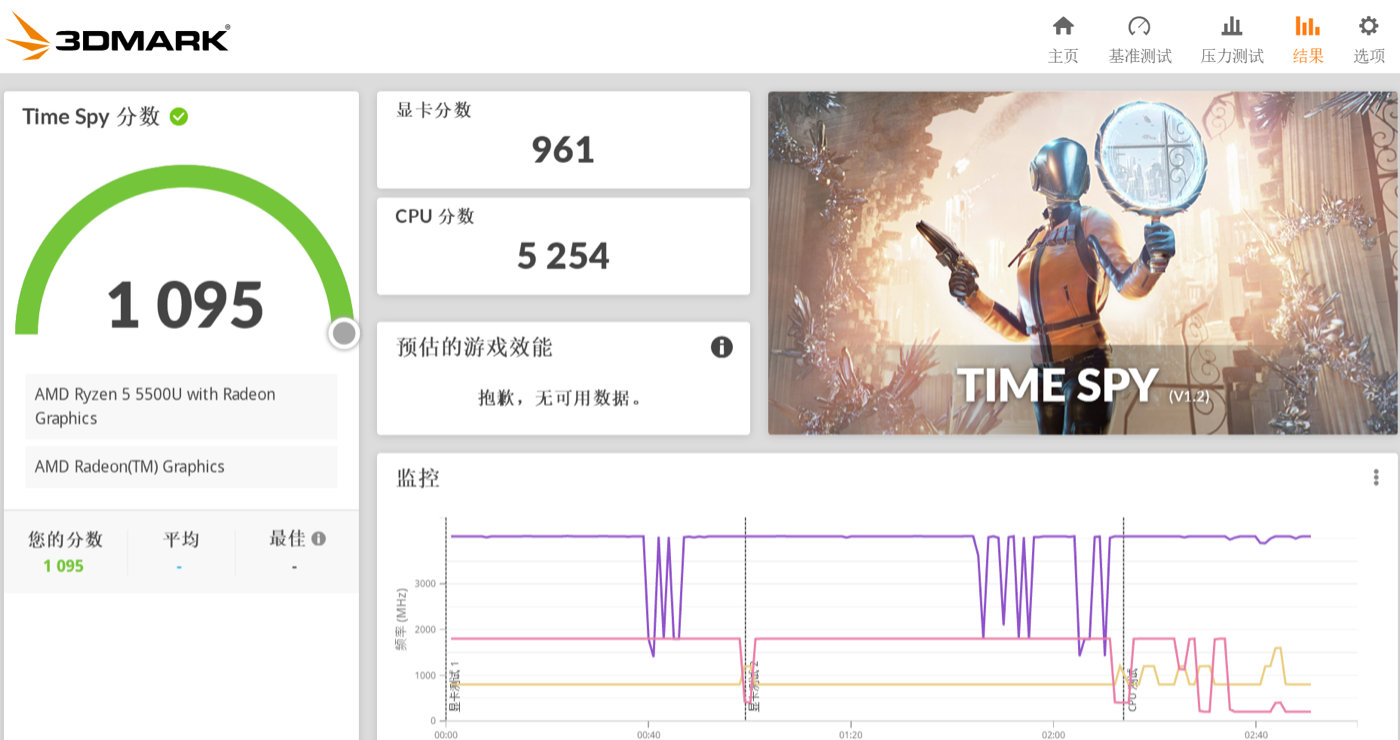Open the 监控 panel three-dot menu
This screenshot has height=740, width=1400.
click(1376, 478)
